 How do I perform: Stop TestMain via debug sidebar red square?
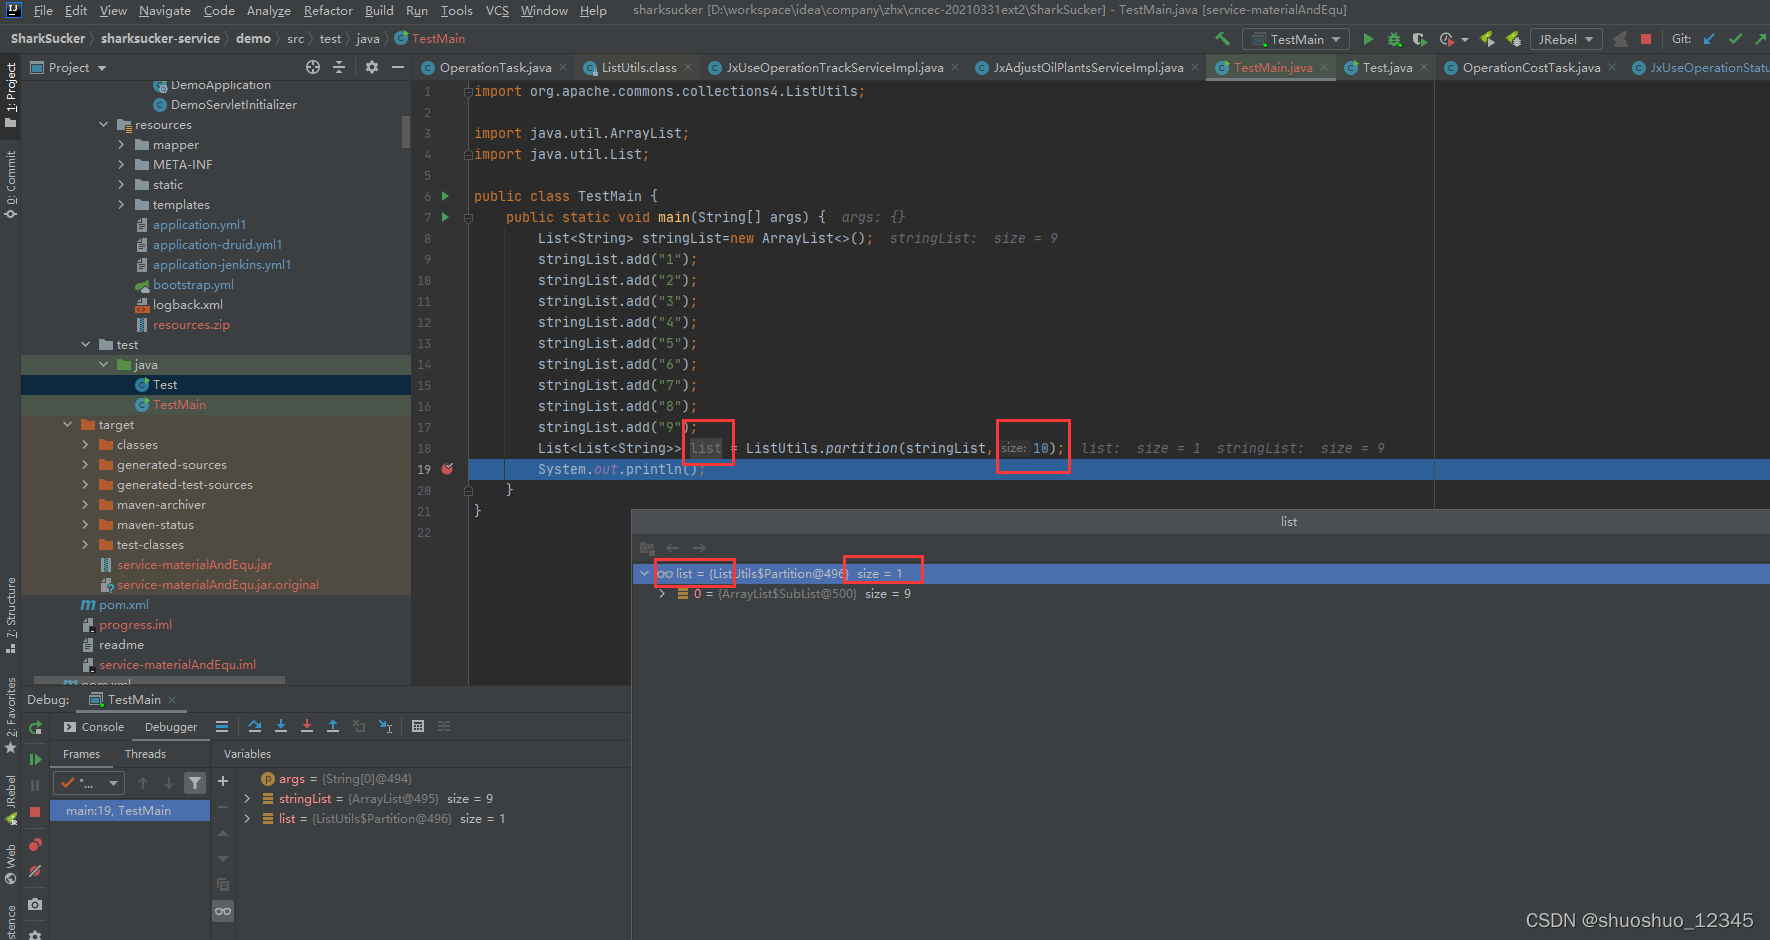tap(35, 811)
